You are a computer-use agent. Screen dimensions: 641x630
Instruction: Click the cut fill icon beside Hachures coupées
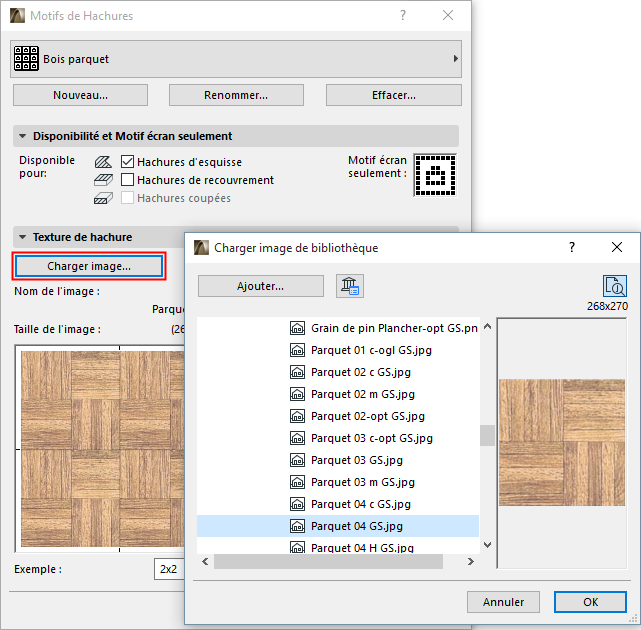click(x=103, y=198)
